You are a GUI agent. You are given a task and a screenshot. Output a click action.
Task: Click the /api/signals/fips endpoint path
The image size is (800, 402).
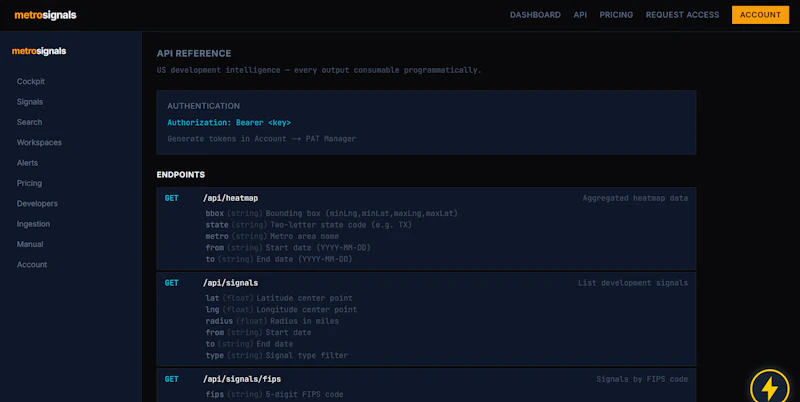point(242,379)
